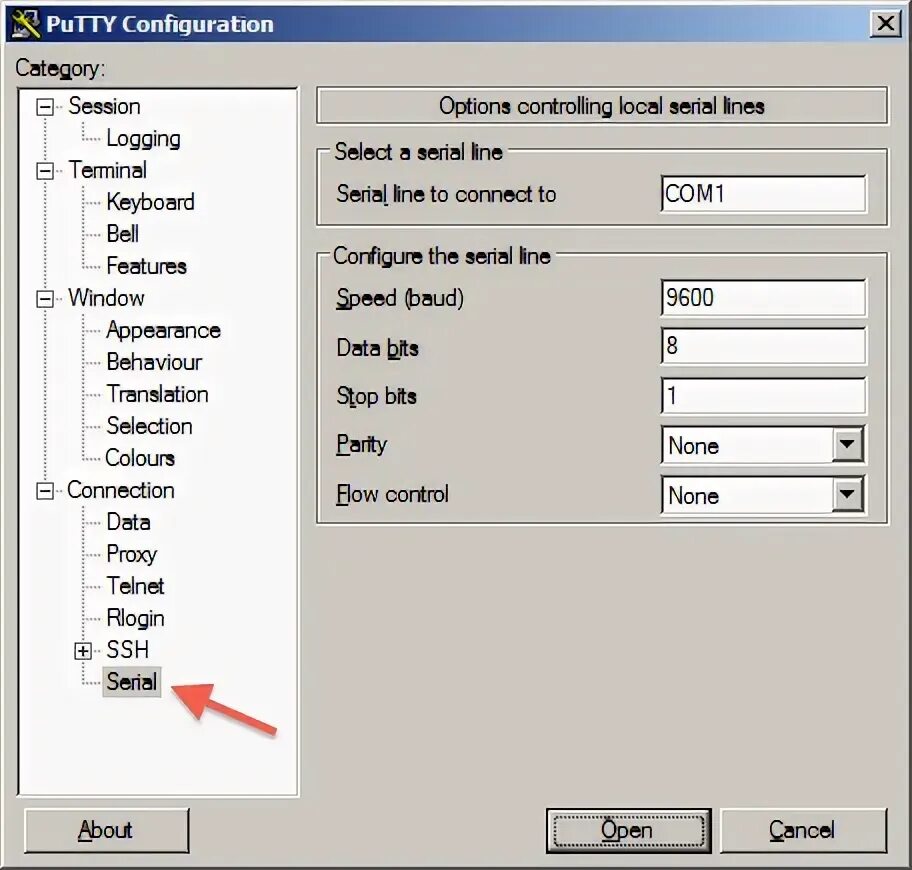Click the Stop bits field
Image resolution: width=912 pixels, height=870 pixels.
[x=763, y=396]
